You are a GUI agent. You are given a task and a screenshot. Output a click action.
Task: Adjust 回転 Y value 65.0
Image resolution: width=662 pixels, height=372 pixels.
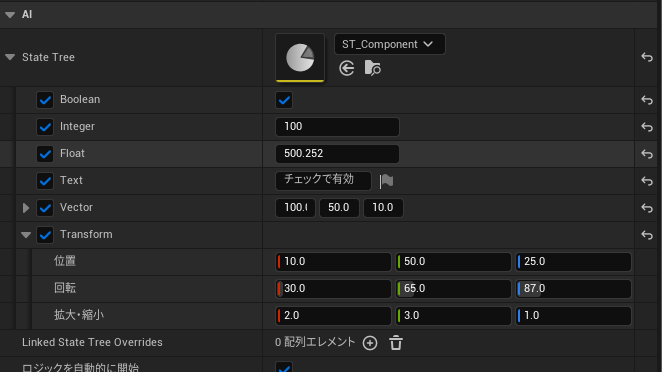click(453, 289)
